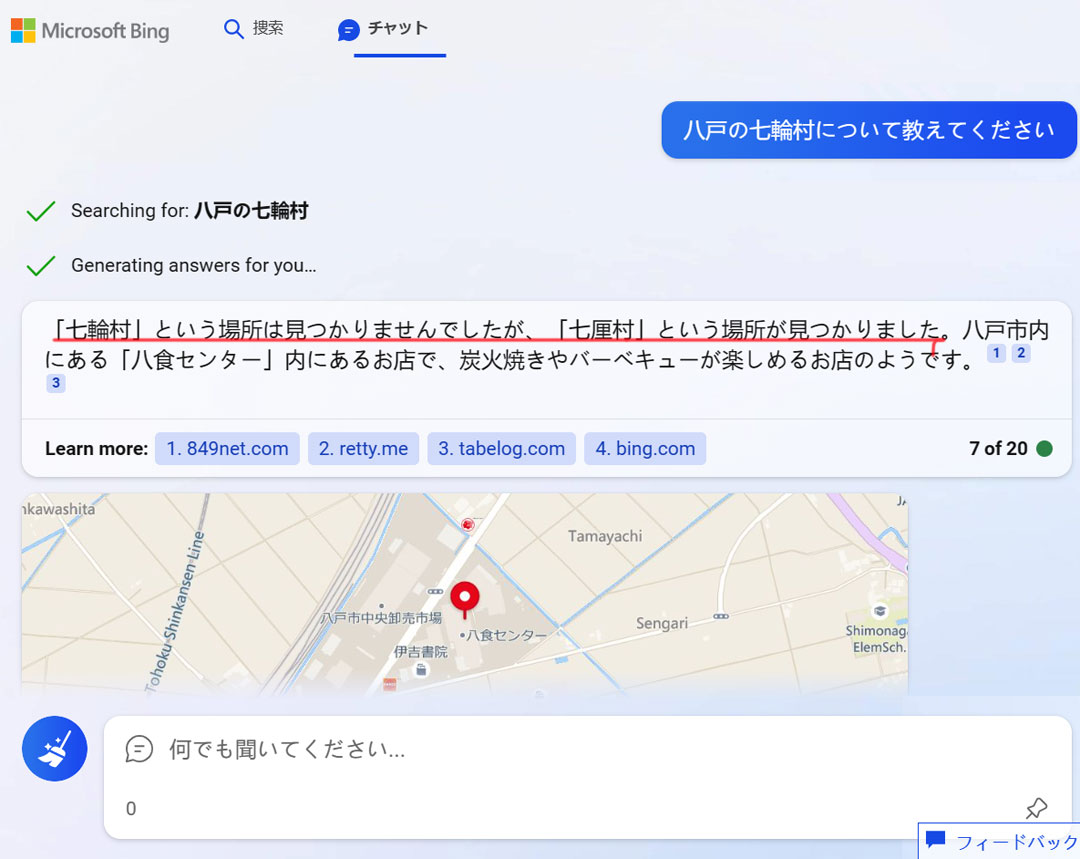Click the 伊吉書院 label on map
Image resolution: width=1080 pixels, height=859 pixels.
pos(420,652)
